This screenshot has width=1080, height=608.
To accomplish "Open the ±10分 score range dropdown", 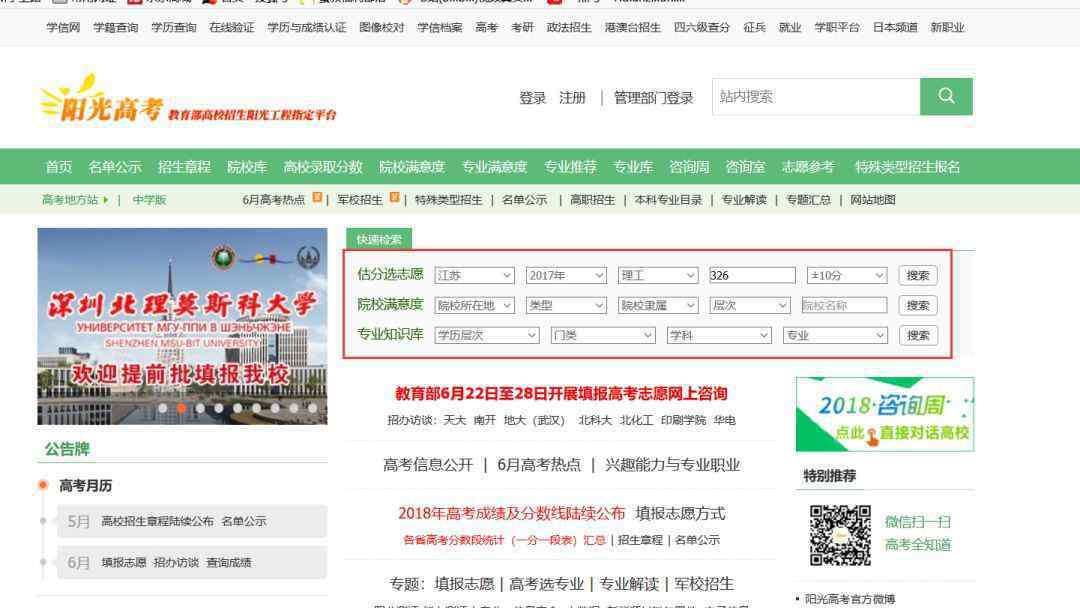I will coord(847,275).
